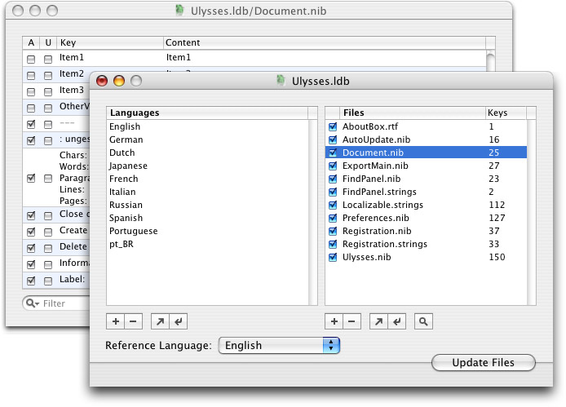Toggle the A checkbox in the Label: row
The height and width of the screenshot is (407, 566).
(x=31, y=280)
